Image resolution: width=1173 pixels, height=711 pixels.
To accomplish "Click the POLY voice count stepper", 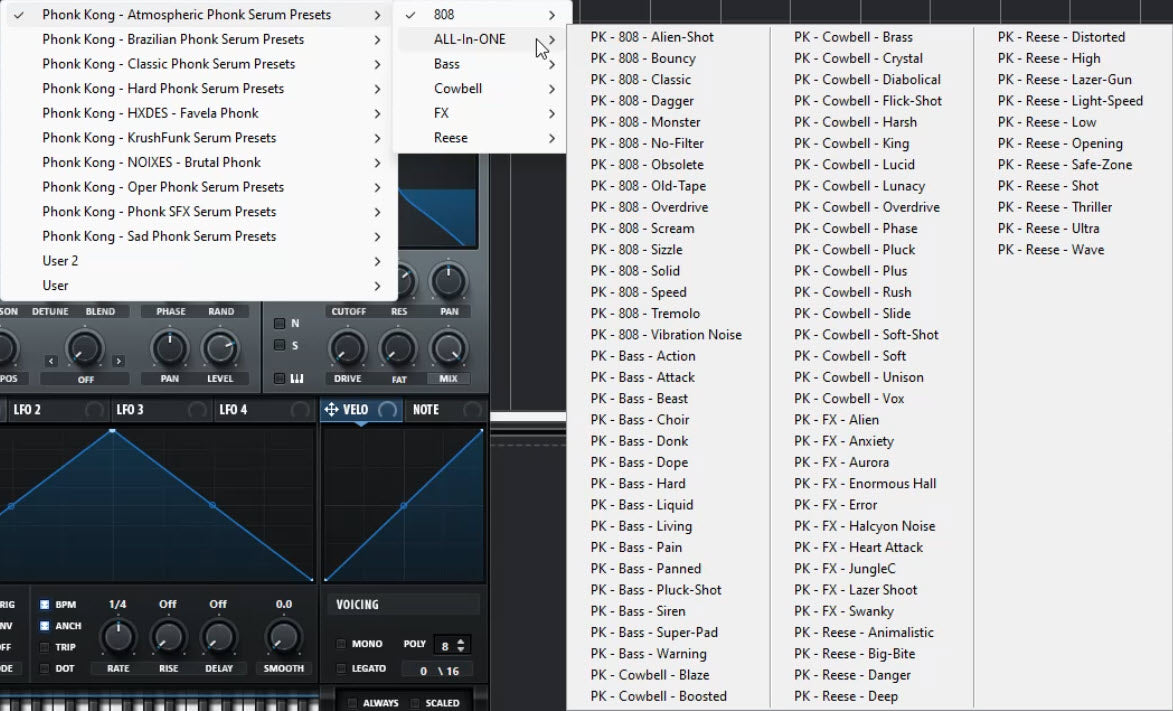I will [x=462, y=646].
